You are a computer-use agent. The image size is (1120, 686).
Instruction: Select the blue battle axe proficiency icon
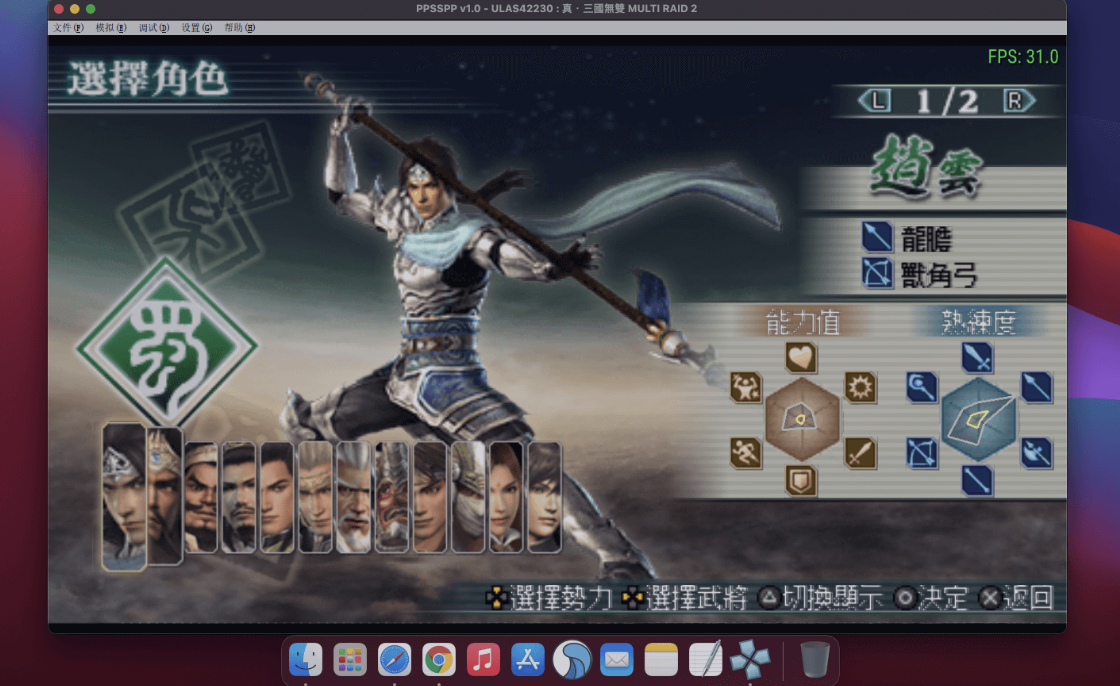click(x=1036, y=453)
